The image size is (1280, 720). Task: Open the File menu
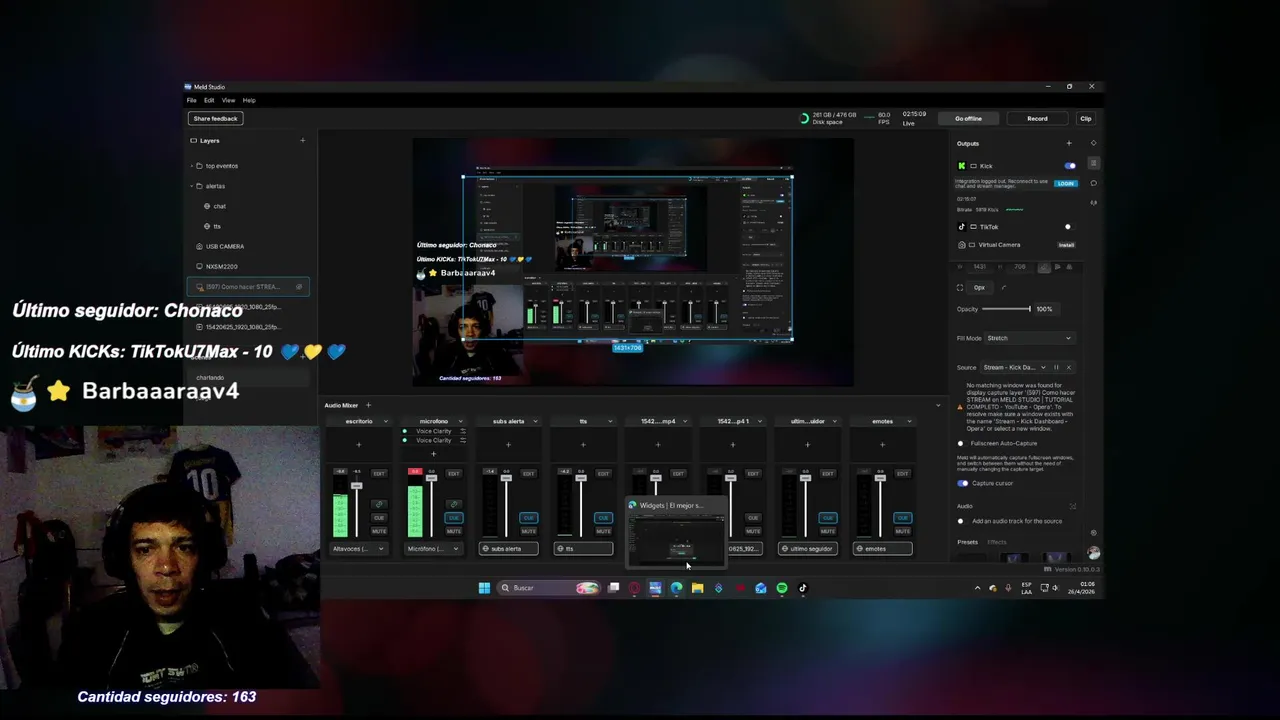coord(191,100)
